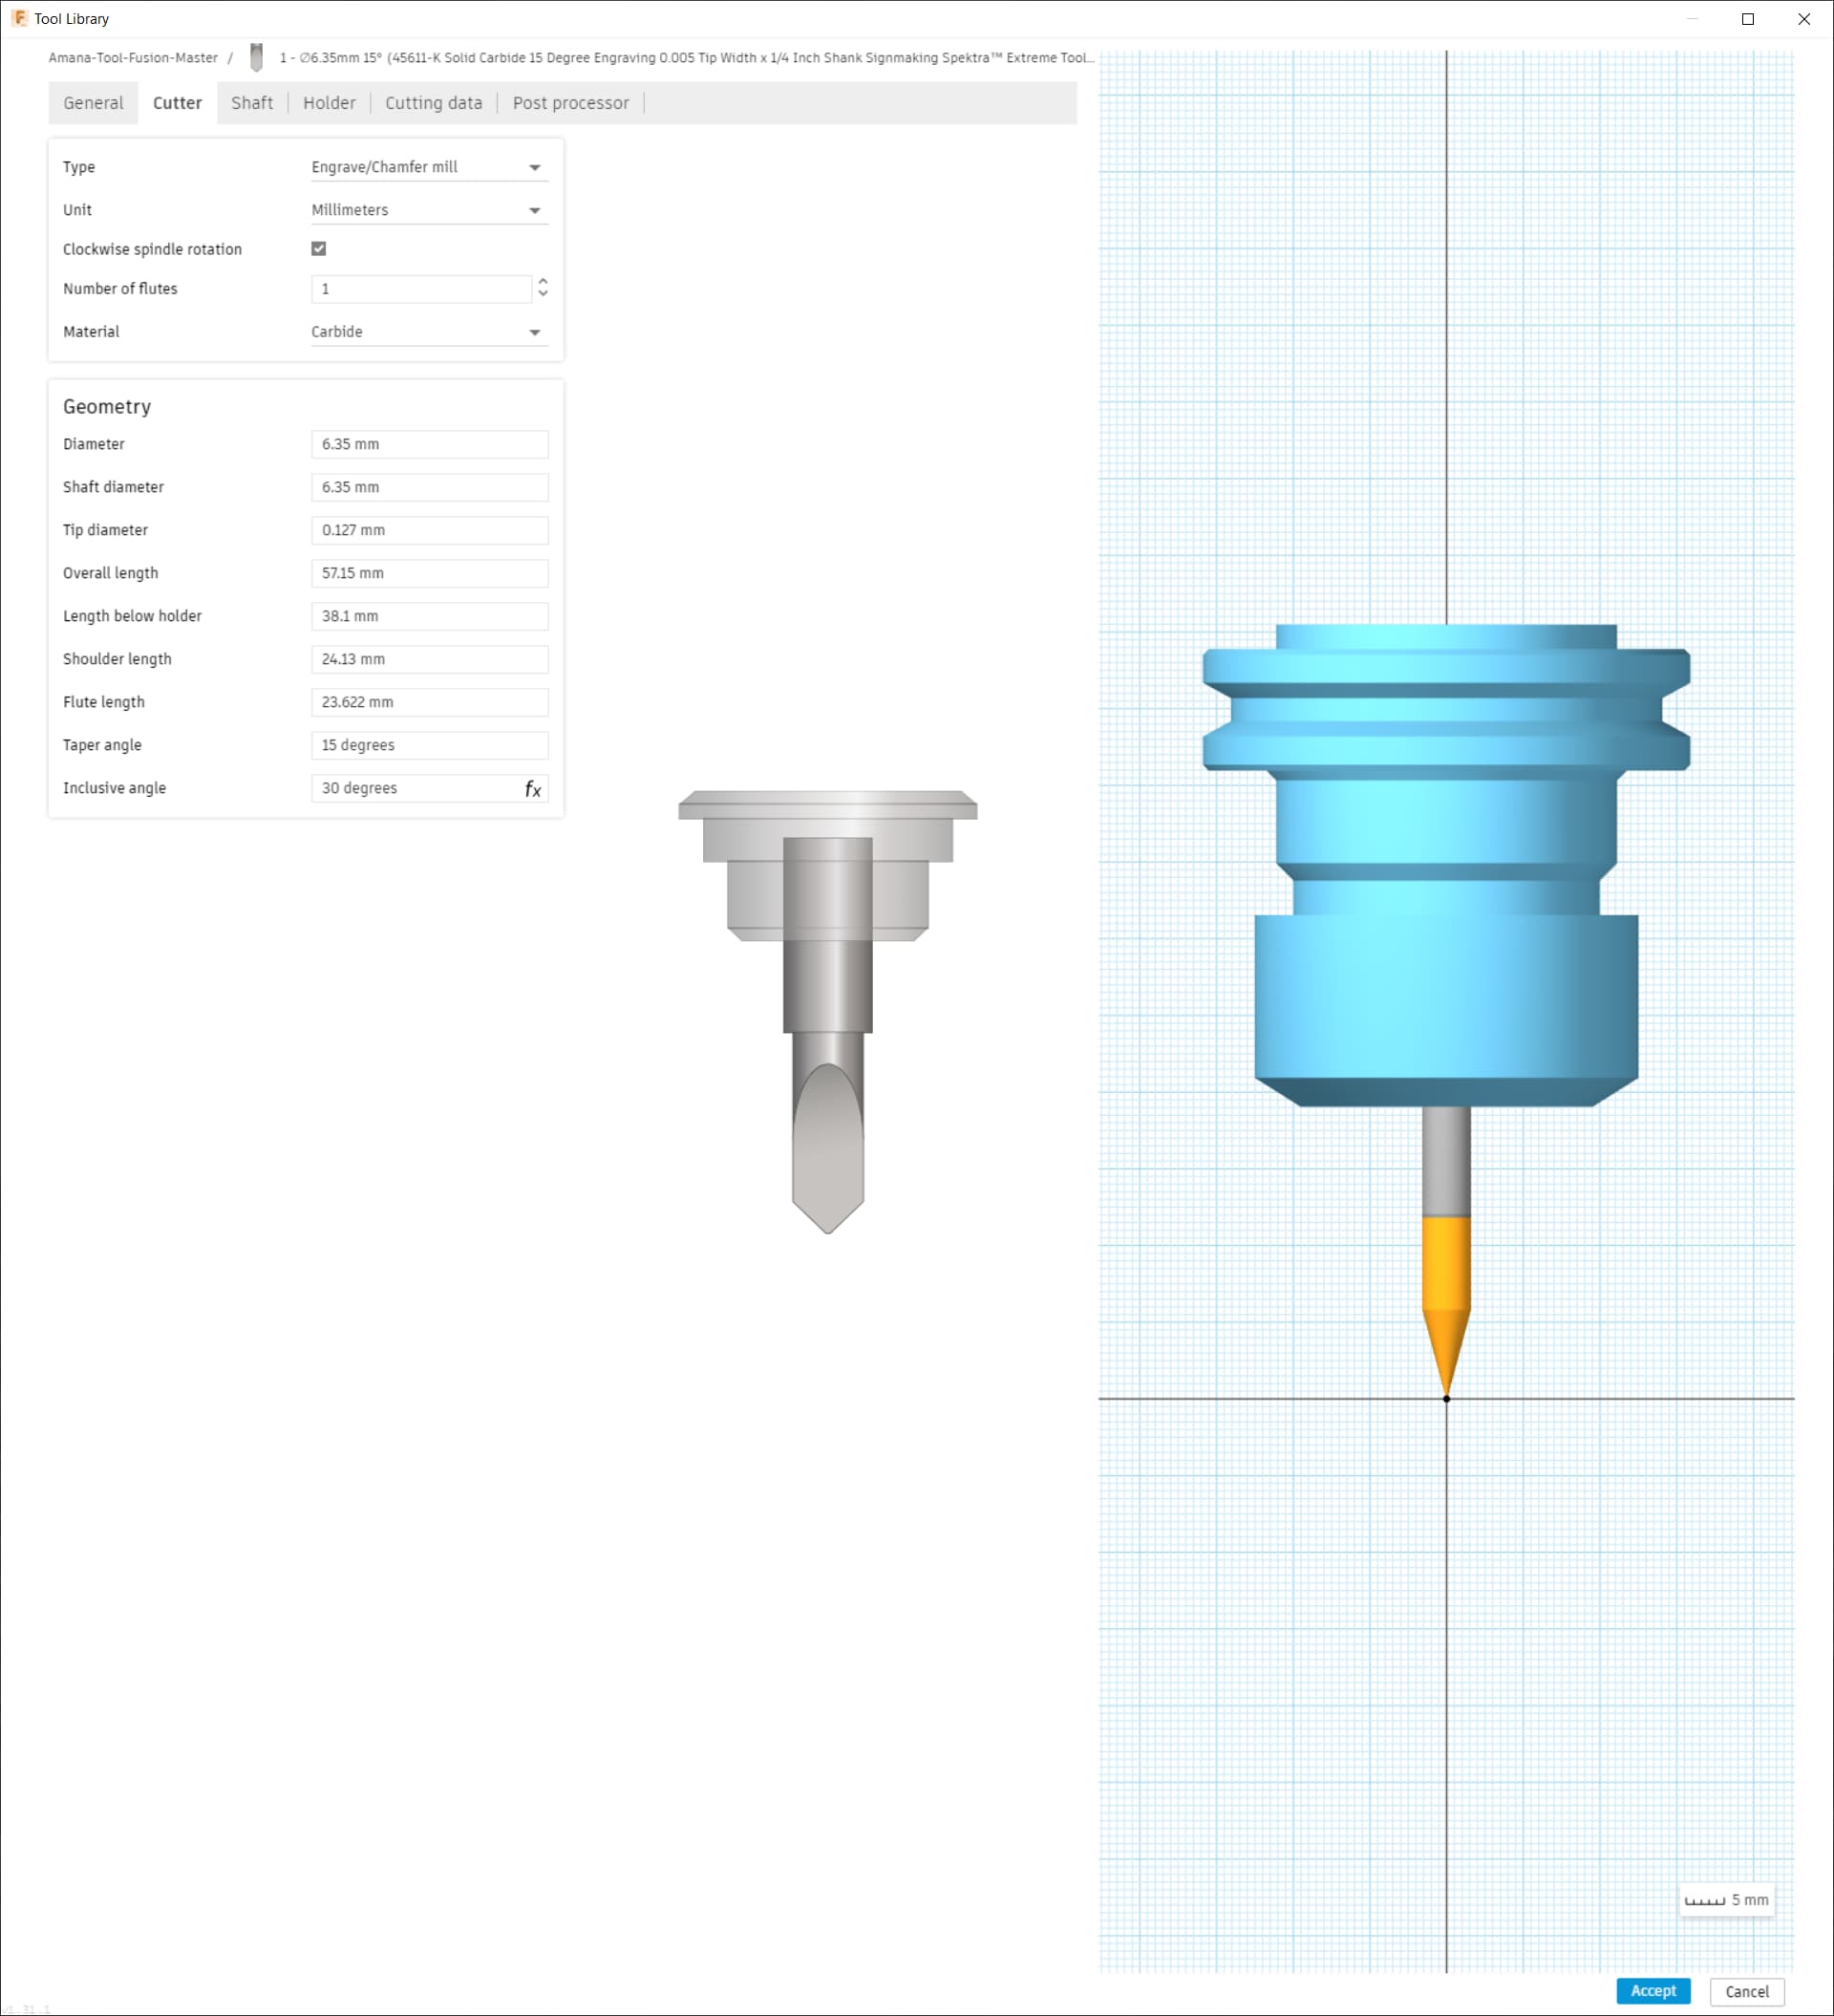Screen dimensions: 1834x2016
Task: Increment the Number of flutes stepper up arrow
Action: pos(543,282)
